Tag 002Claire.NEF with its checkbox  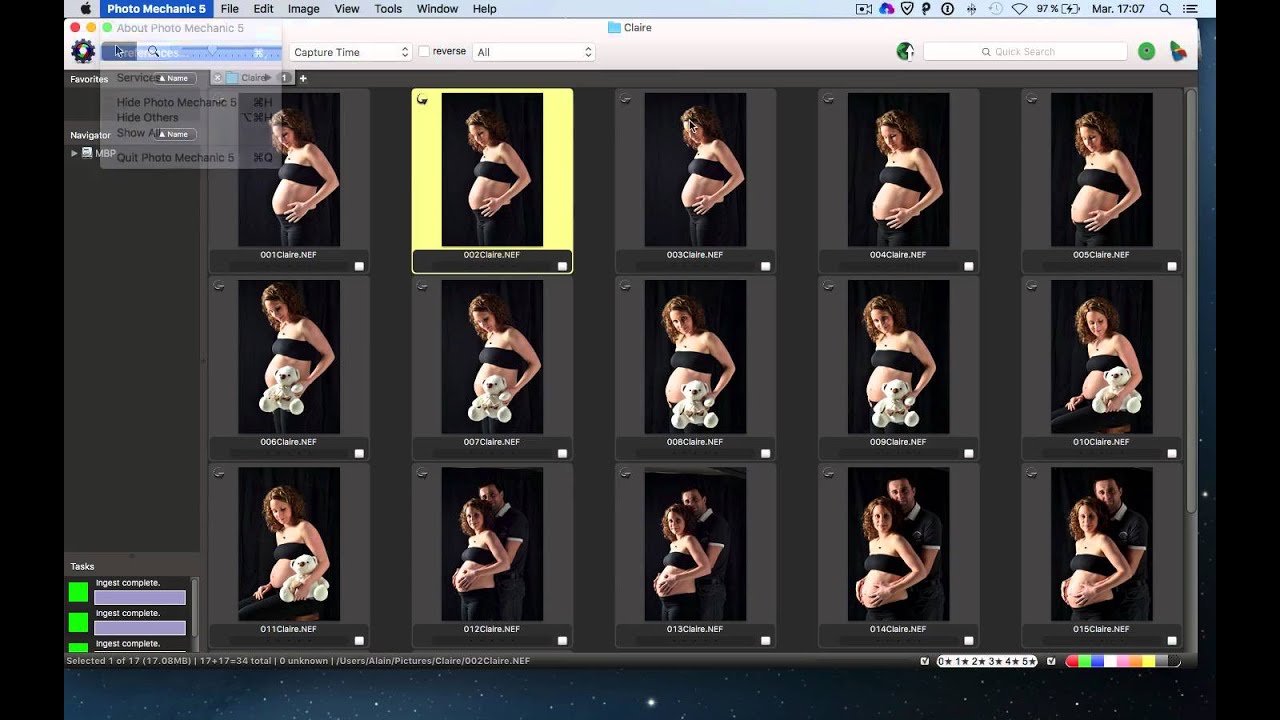point(562,266)
